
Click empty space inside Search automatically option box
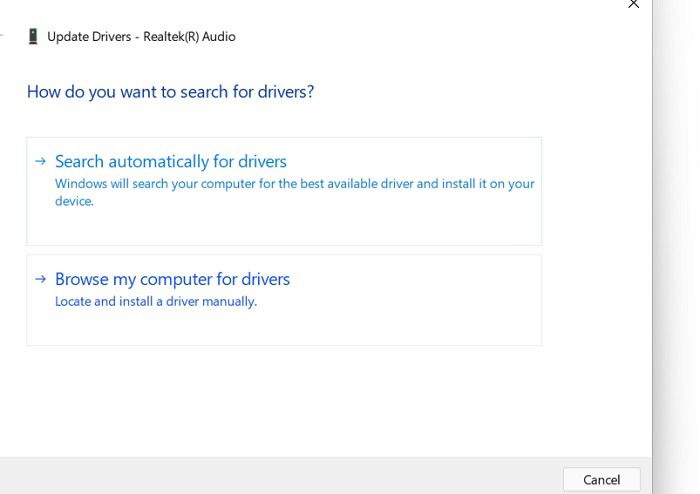312,228
